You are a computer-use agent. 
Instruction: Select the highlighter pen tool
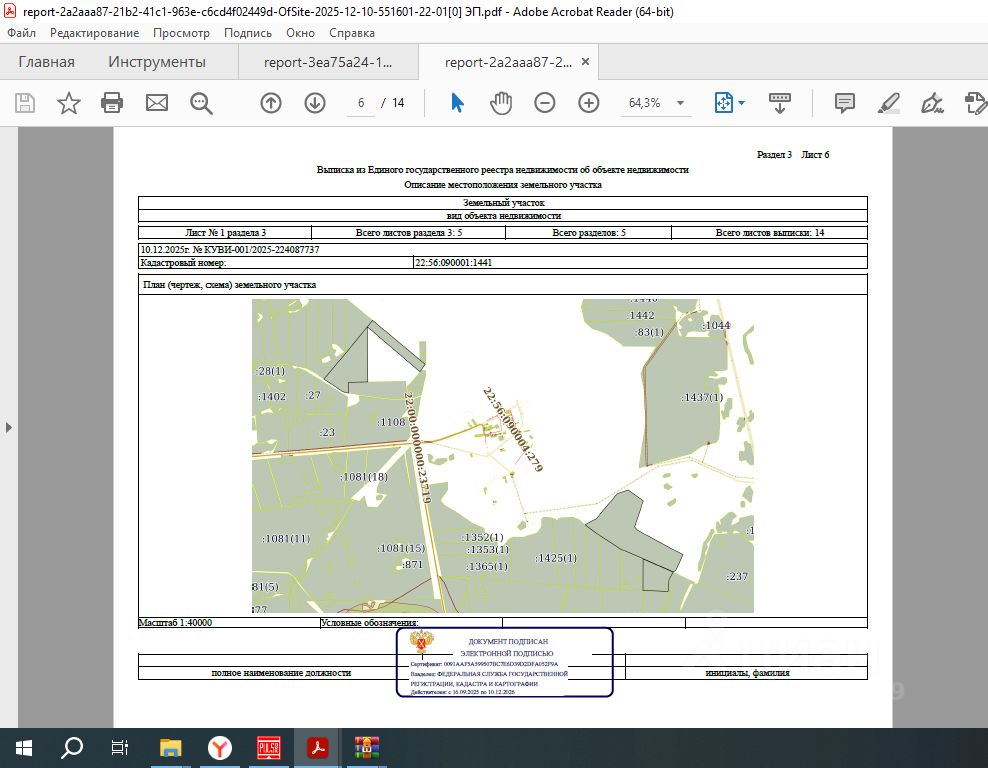(x=888, y=103)
